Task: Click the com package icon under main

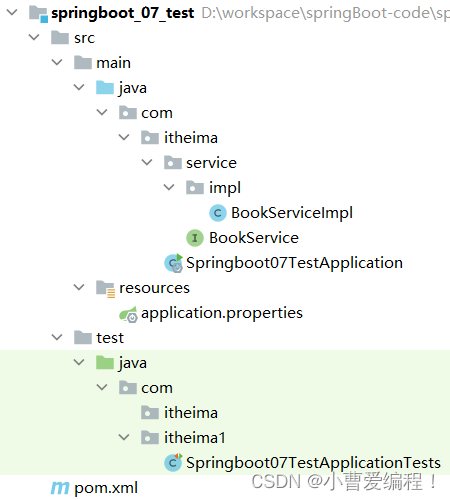Action: [x=128, y=113]
